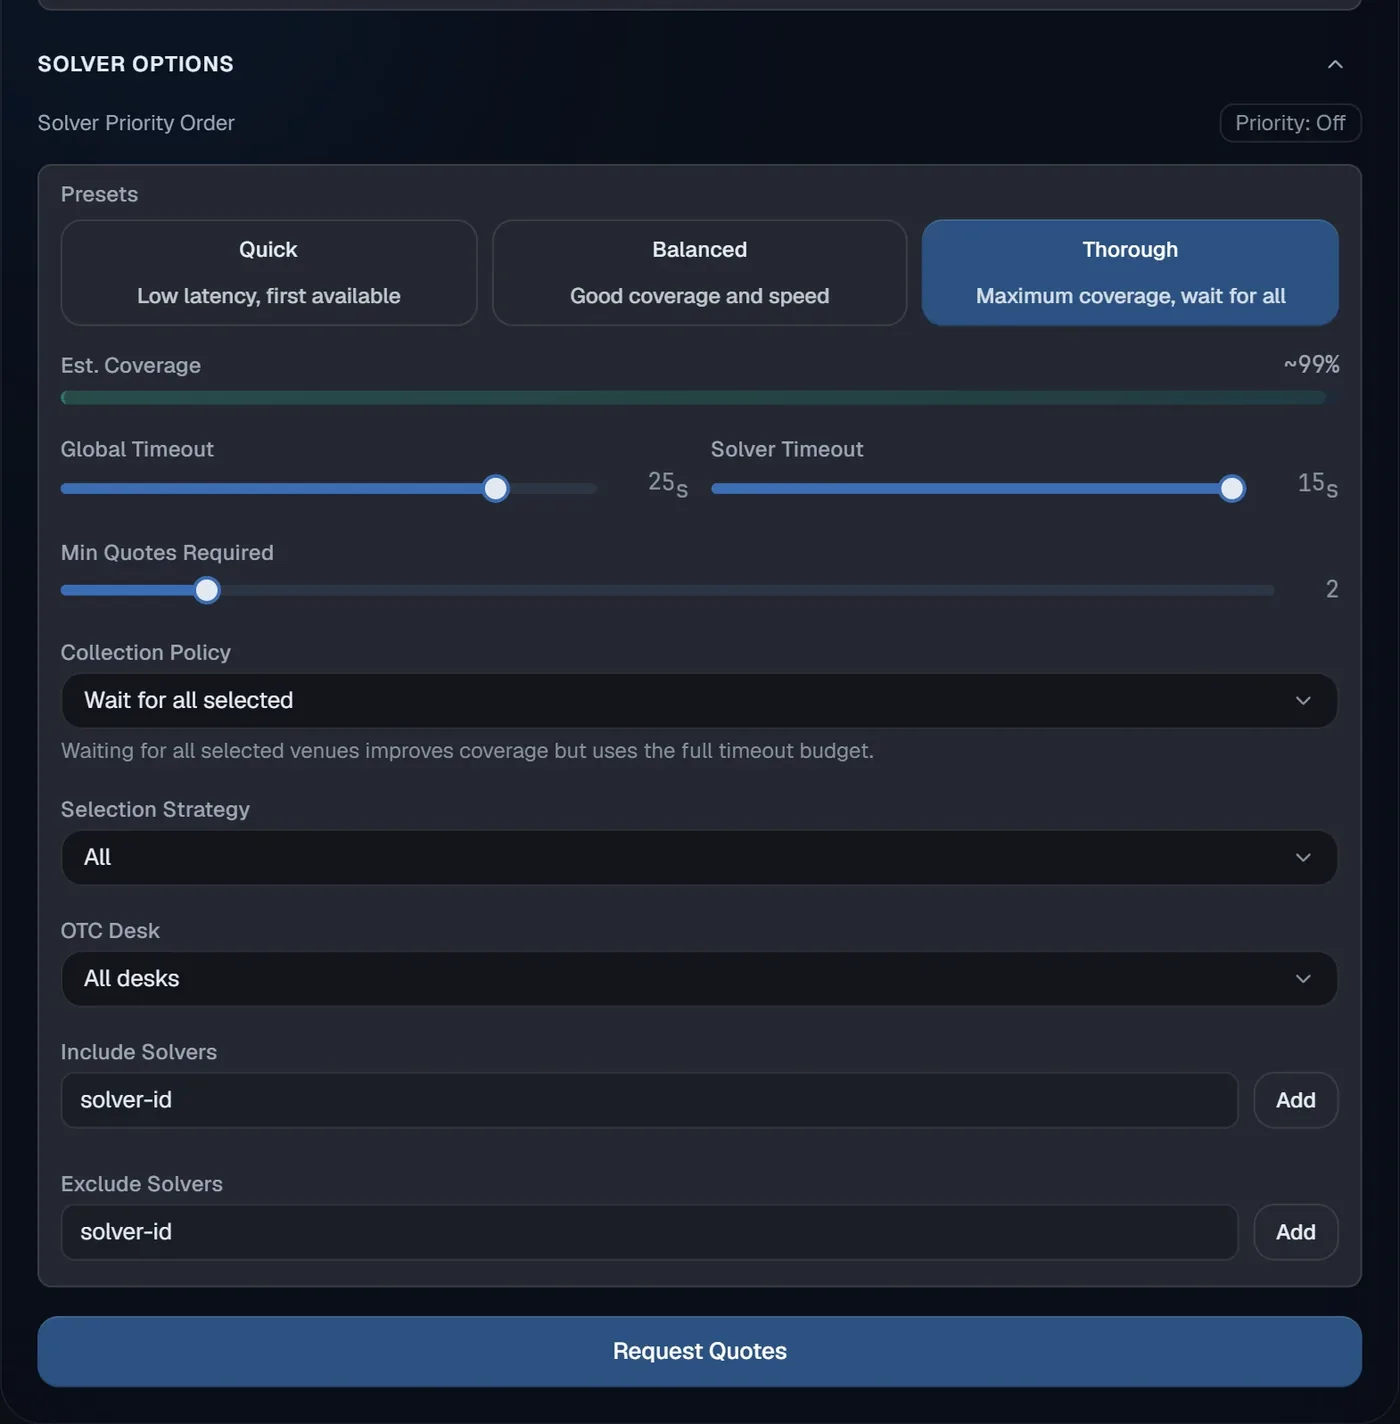This screenshot has height=1424, width=1400.
Task: Focus the Include Solvers input field
Action: point(649,1100)
